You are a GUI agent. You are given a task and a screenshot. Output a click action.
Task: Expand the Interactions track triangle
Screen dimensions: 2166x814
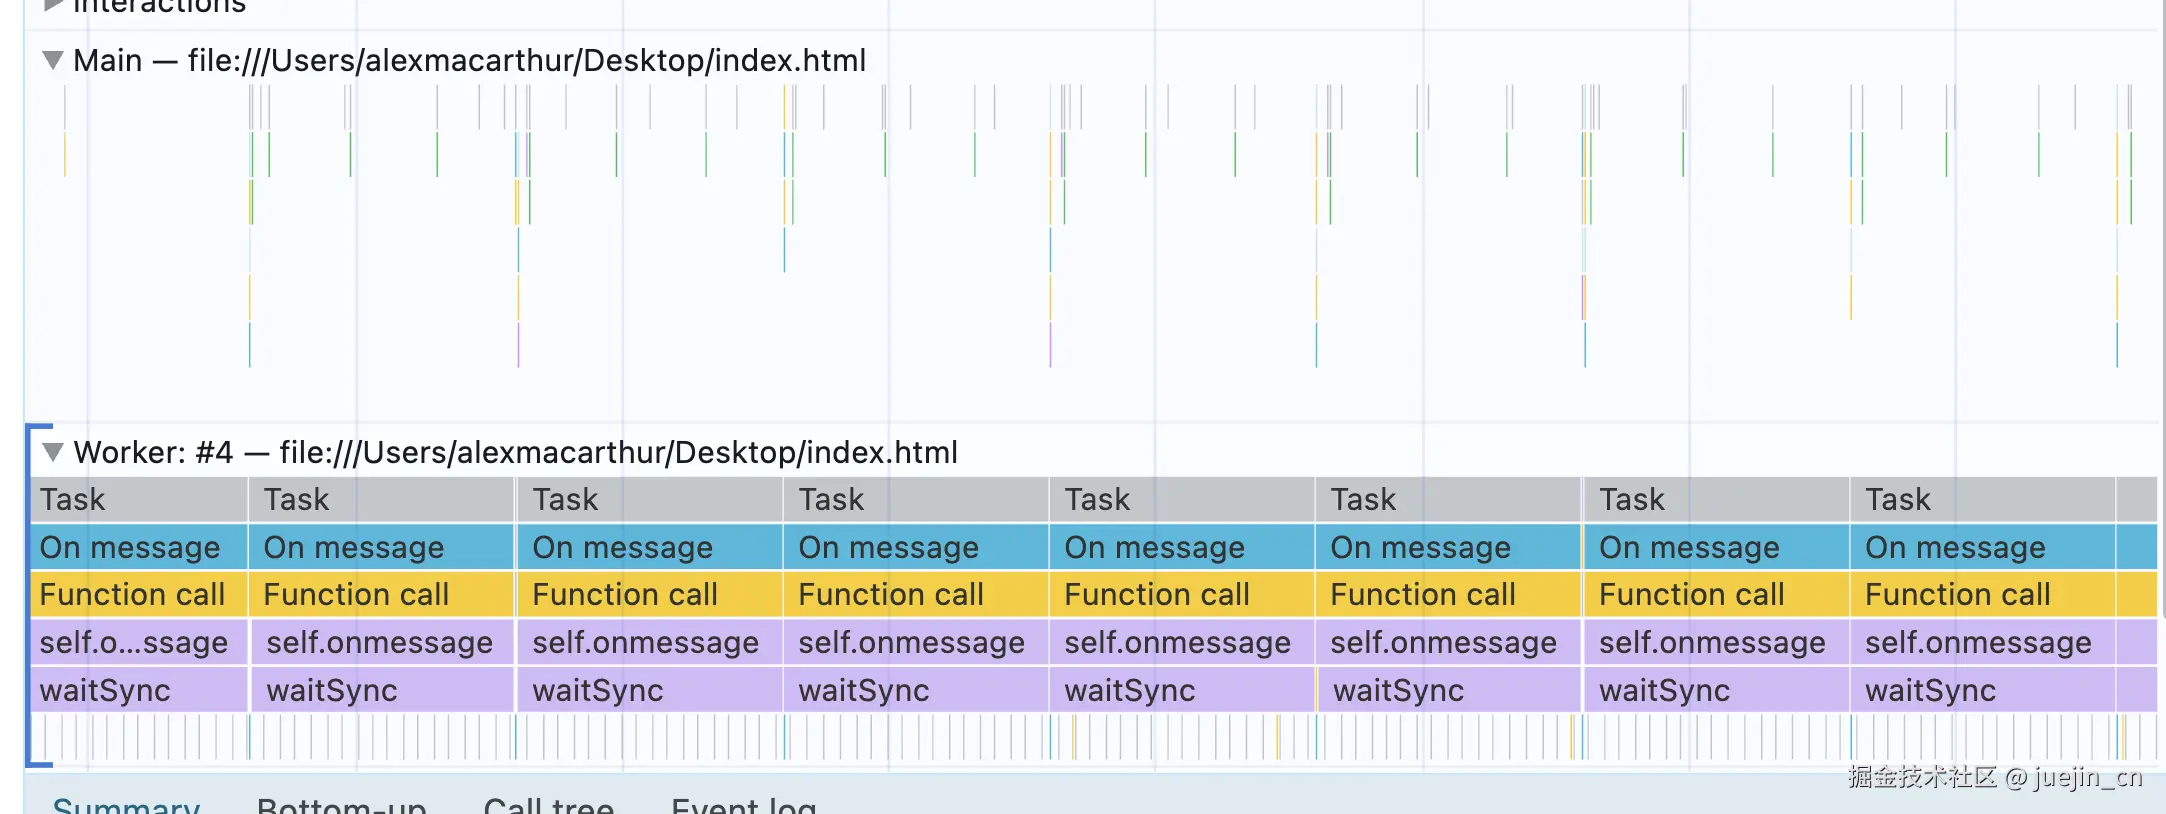pos(53,6)
